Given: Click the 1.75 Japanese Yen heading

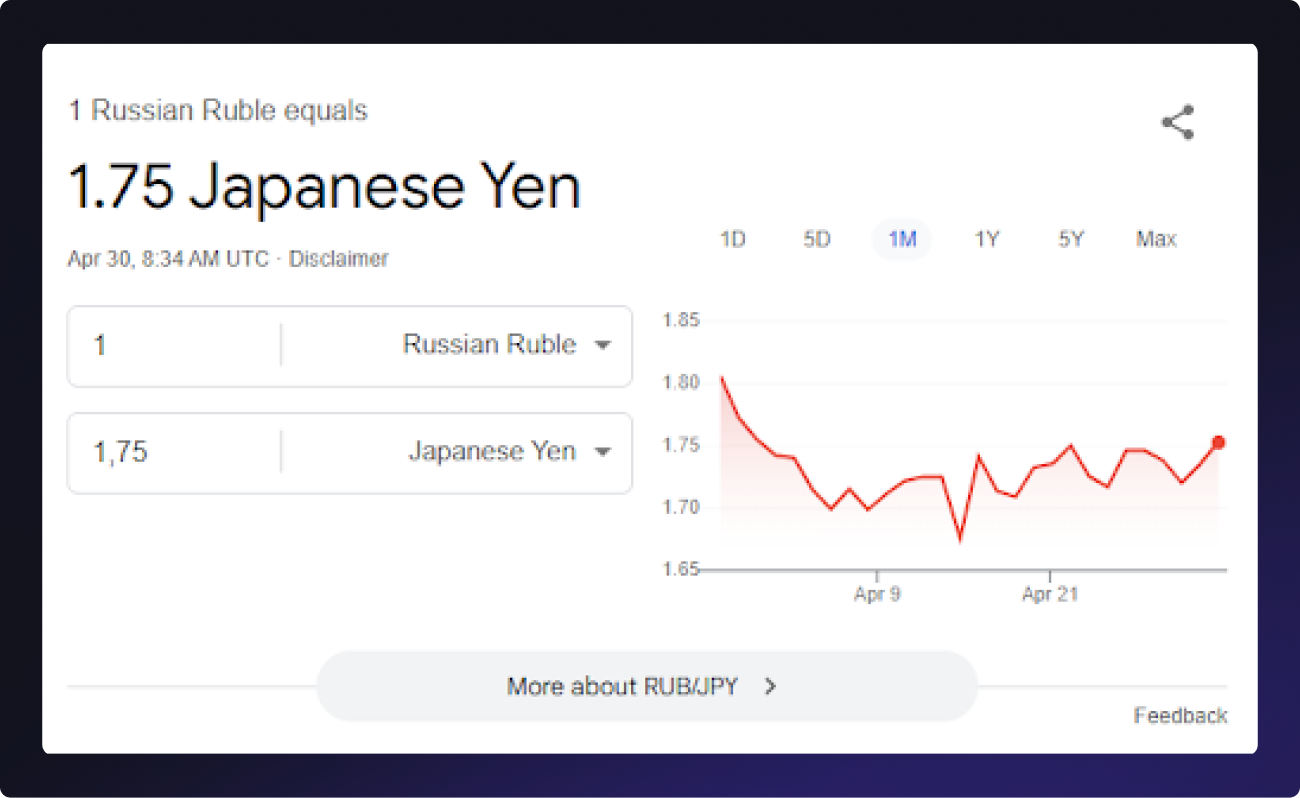Looking at the screenshot, I should [x=324, y=187].
